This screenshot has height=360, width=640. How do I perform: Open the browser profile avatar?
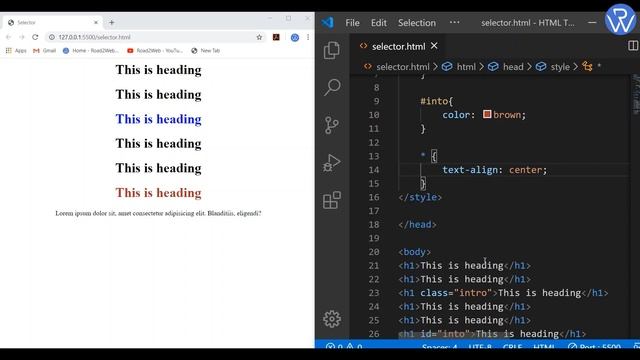(x=295, y=37)
